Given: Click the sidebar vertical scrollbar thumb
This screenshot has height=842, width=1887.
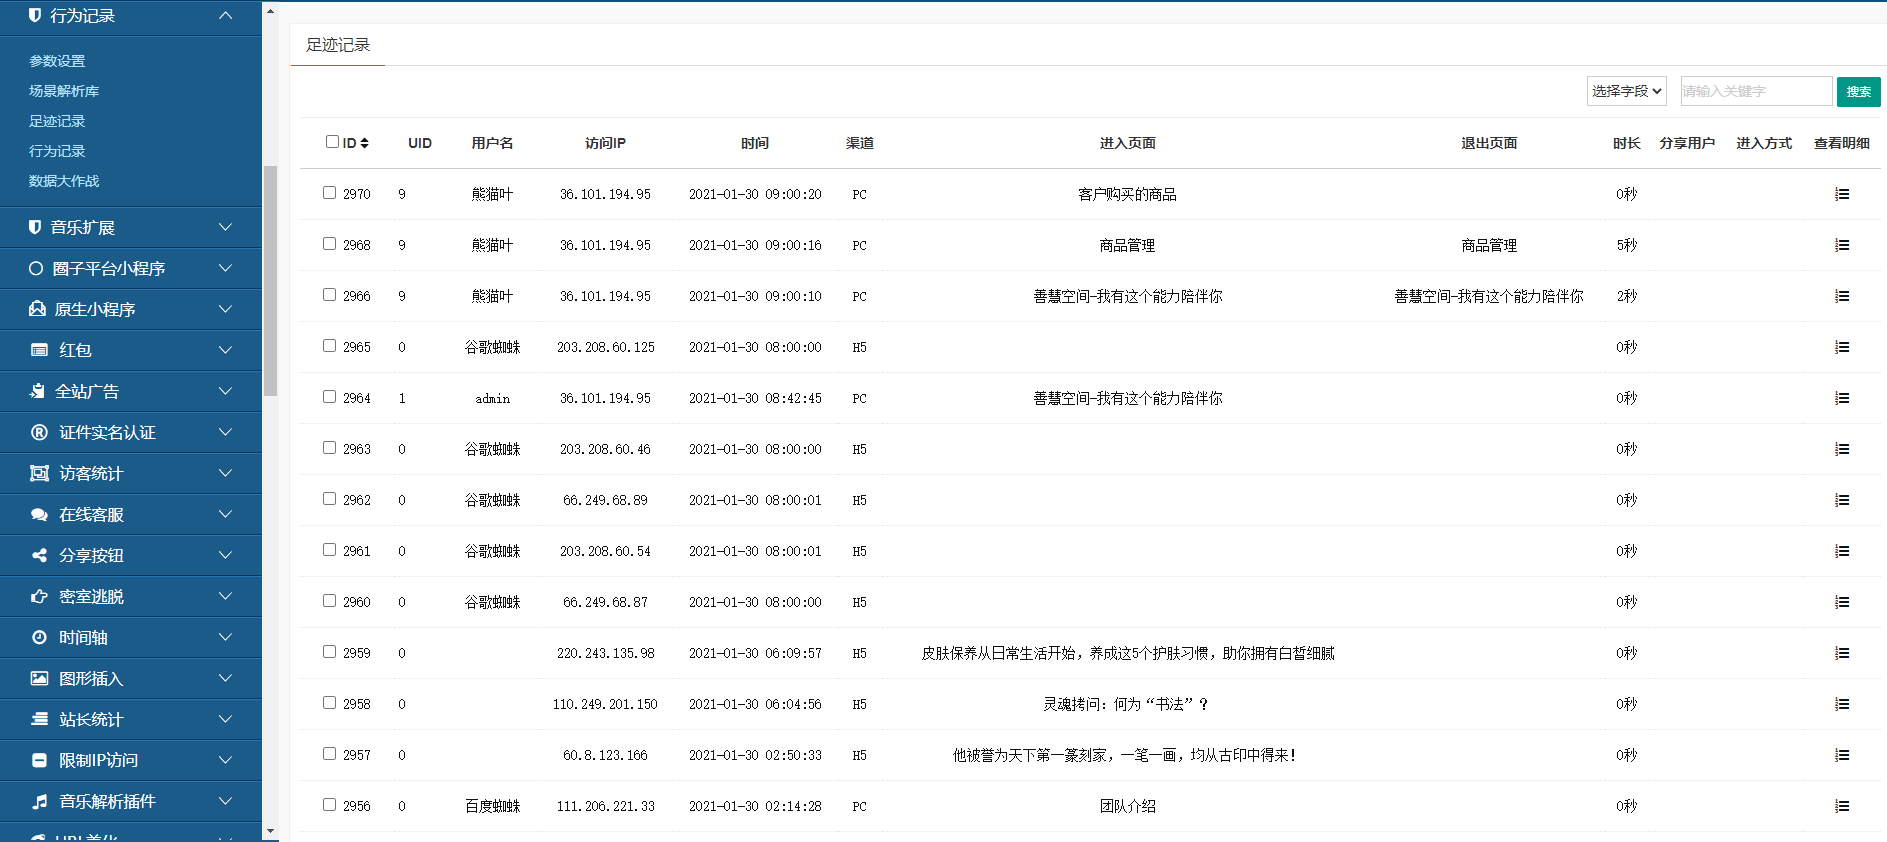Looking at the screenshot, I should click(270, 280).
